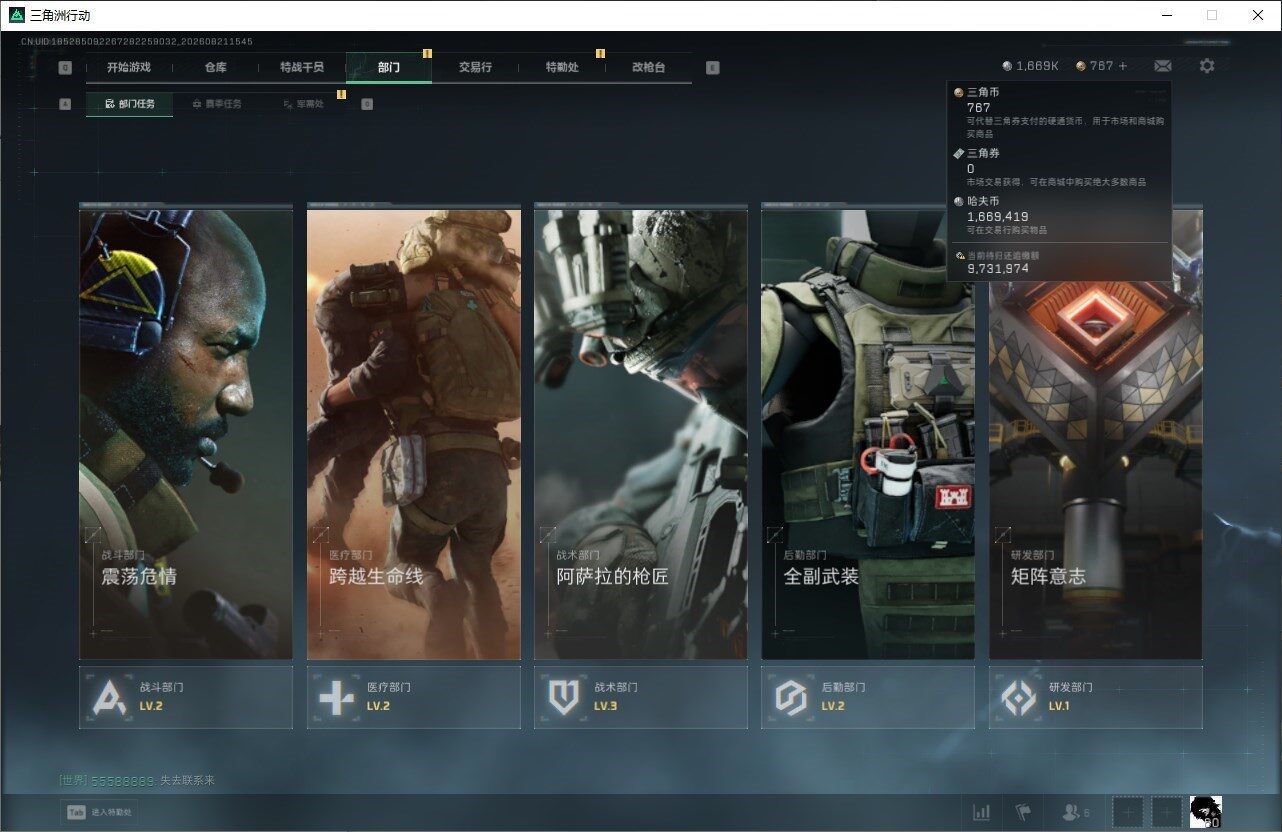Go to the 特战干员 tab
The width and height of the screenshot is (1282, 832).
[302, 67]
